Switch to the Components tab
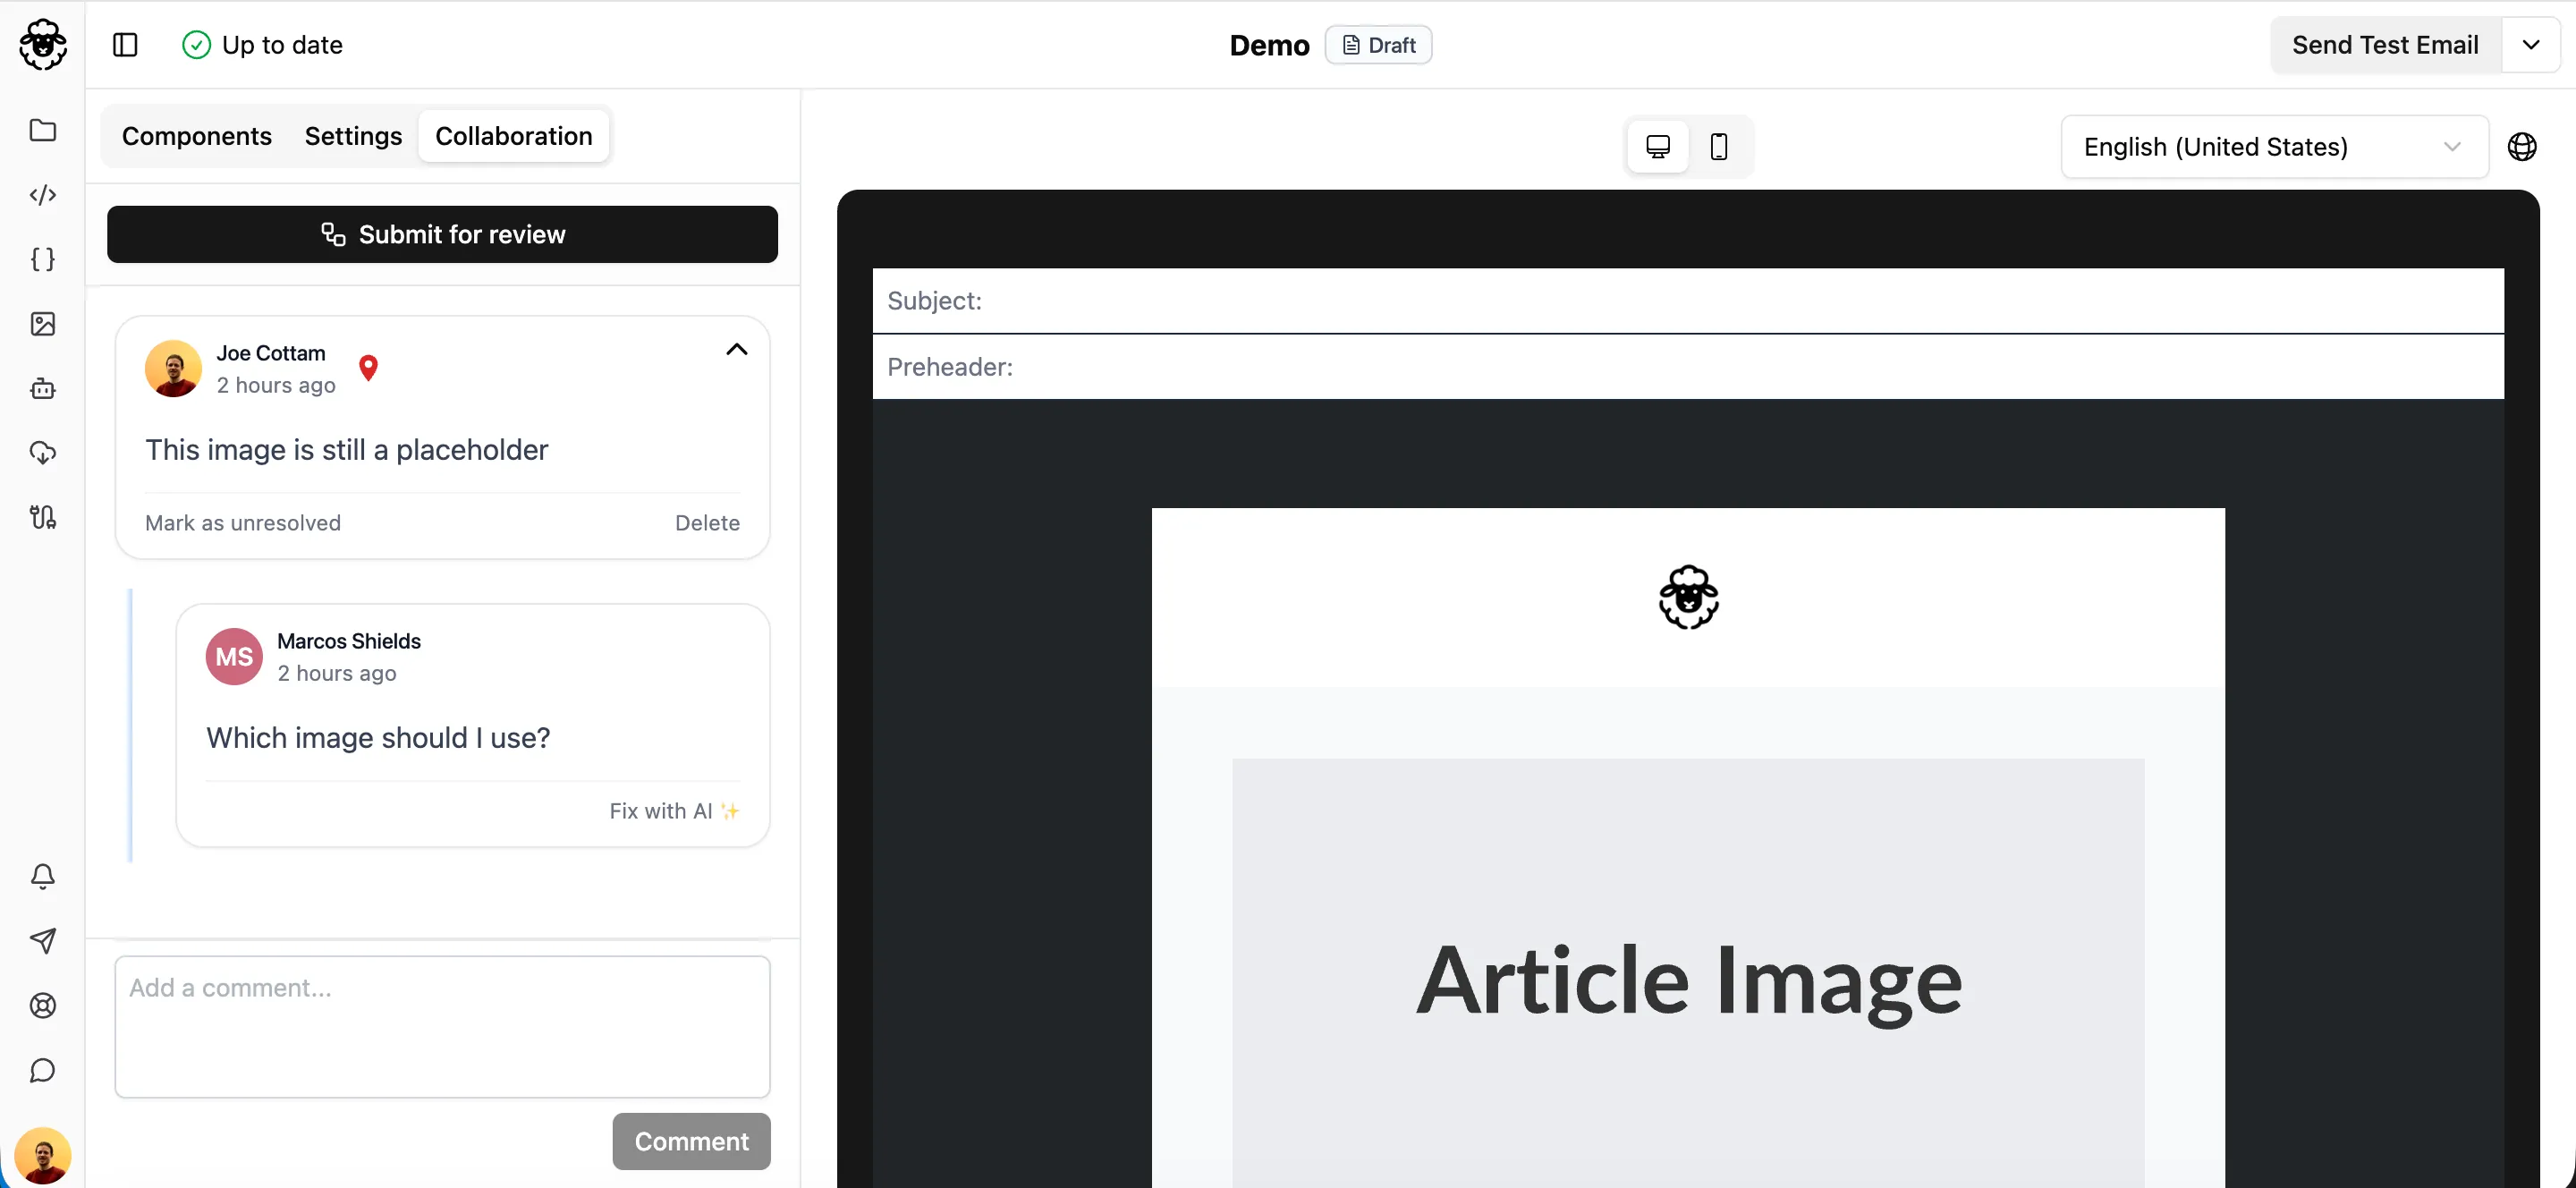 197,136
